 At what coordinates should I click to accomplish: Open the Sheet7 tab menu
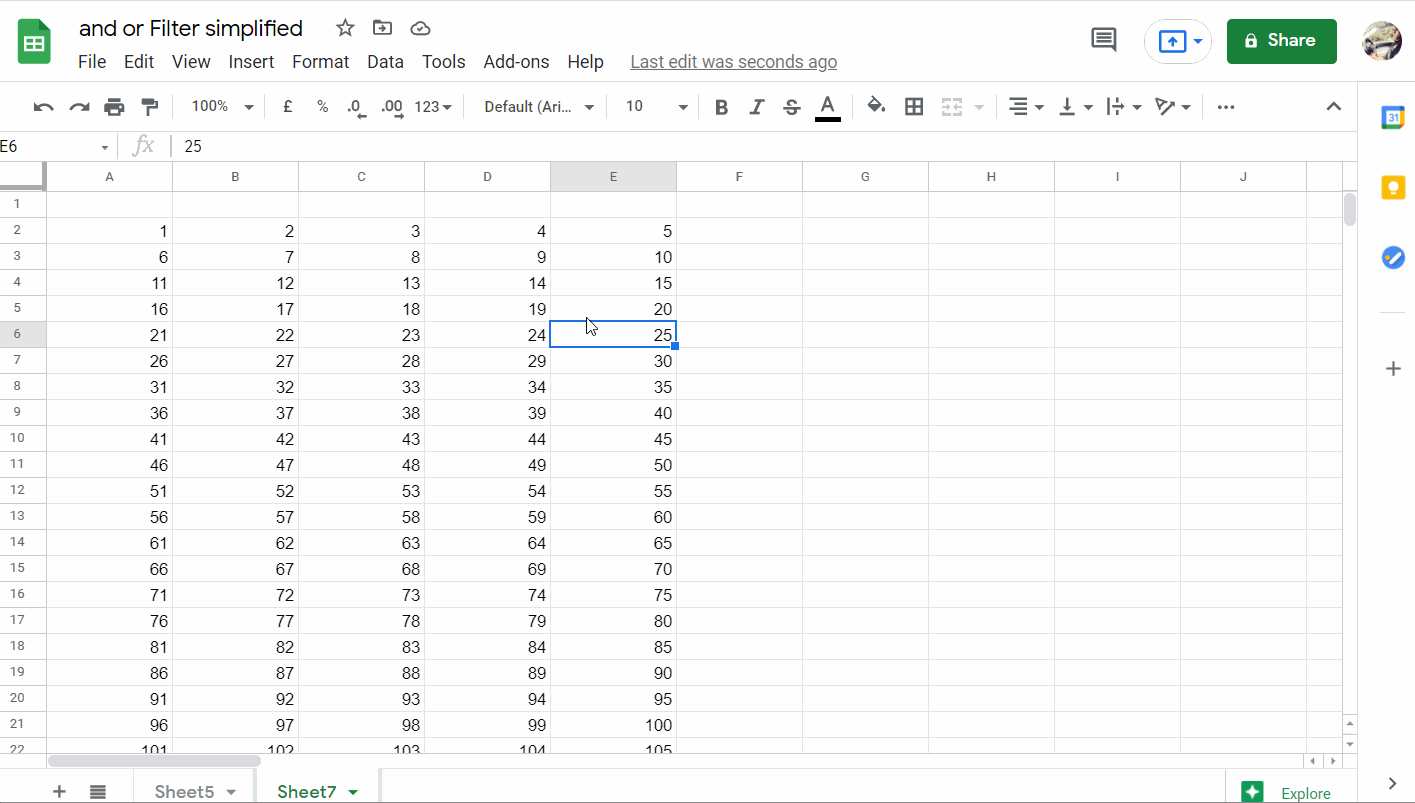354,790
